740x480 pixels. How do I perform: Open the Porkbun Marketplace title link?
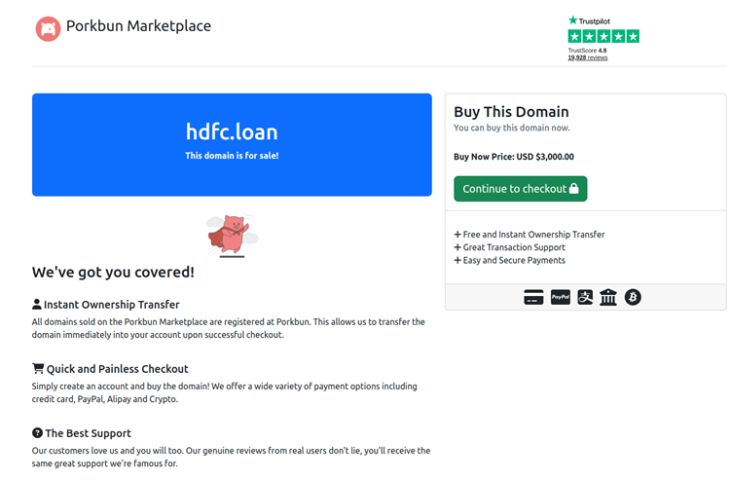pos(138,26)
